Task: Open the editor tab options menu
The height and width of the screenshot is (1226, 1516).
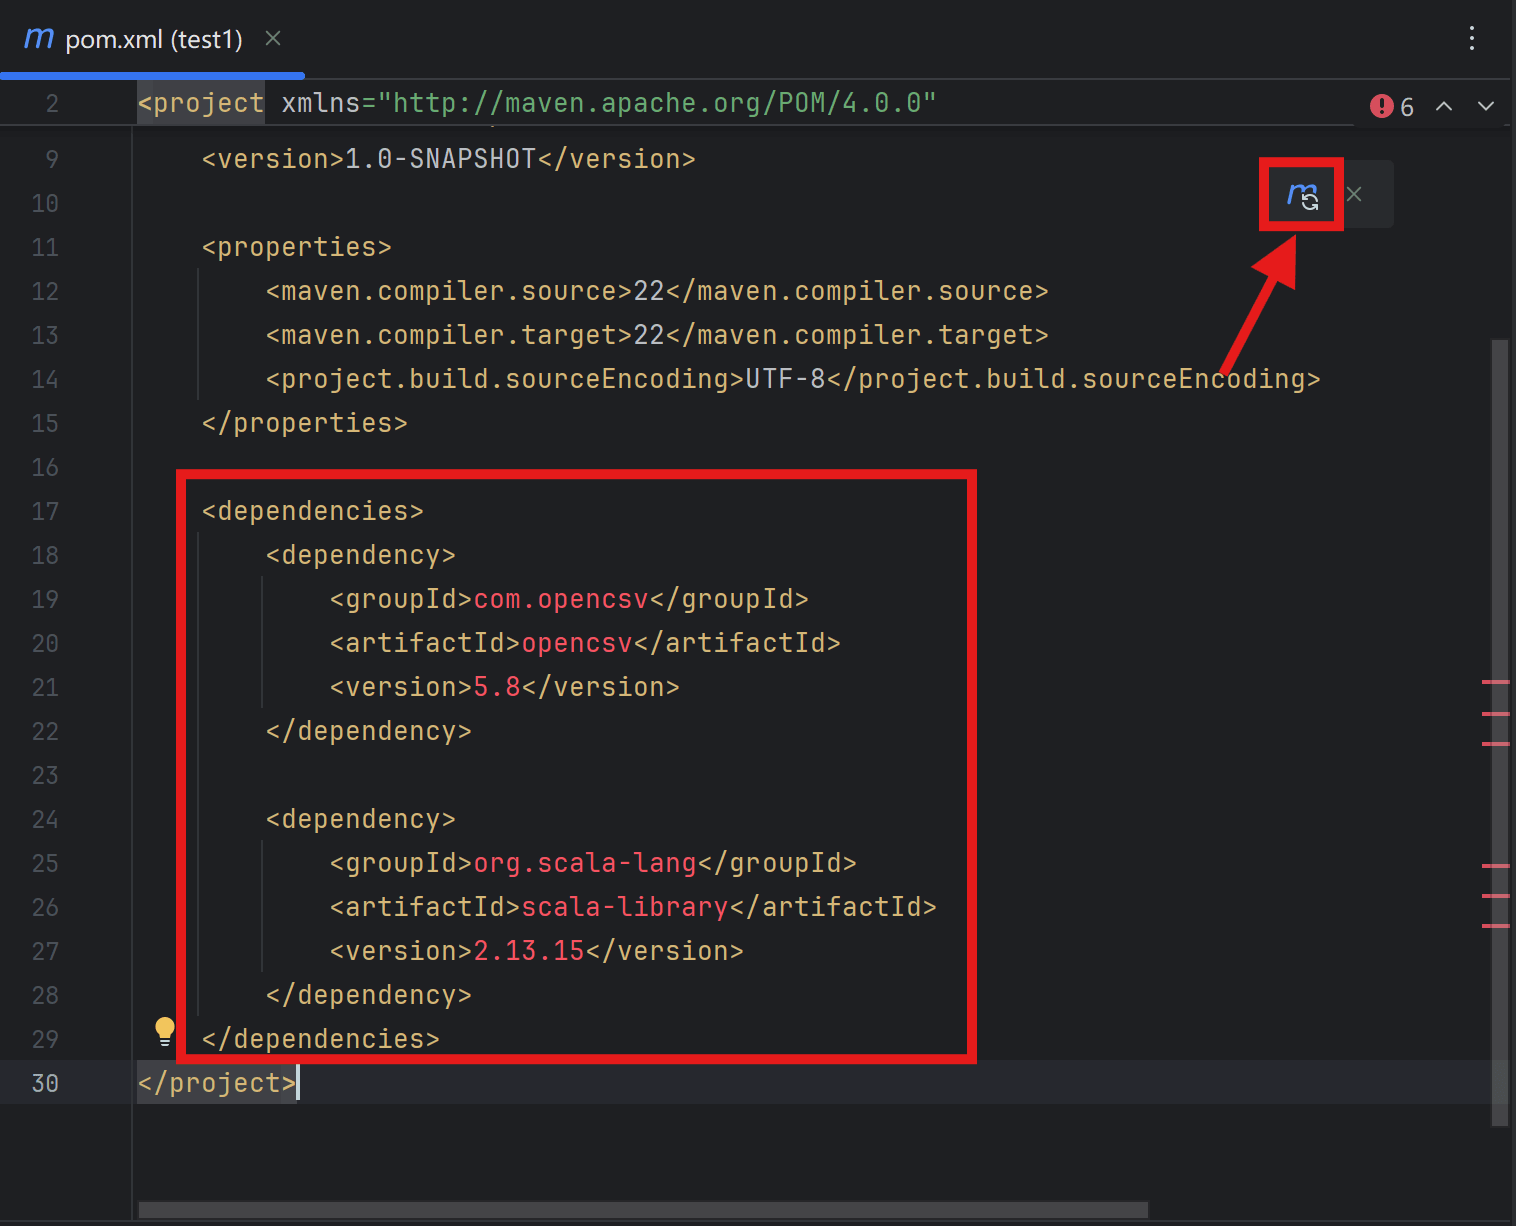Action: pyautogui.click(x=1471, y=39)
